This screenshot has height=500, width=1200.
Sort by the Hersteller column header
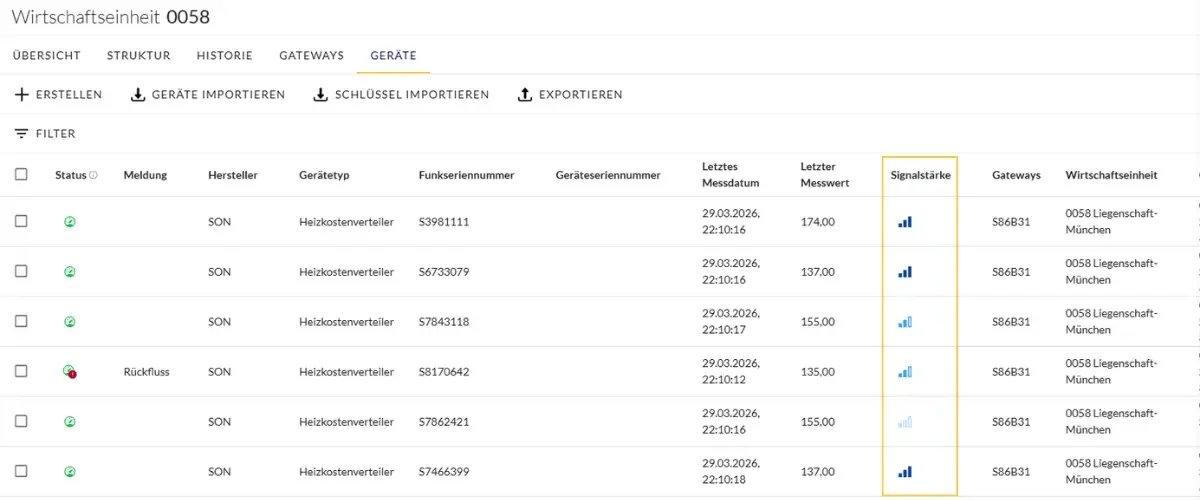click(233, 175)
